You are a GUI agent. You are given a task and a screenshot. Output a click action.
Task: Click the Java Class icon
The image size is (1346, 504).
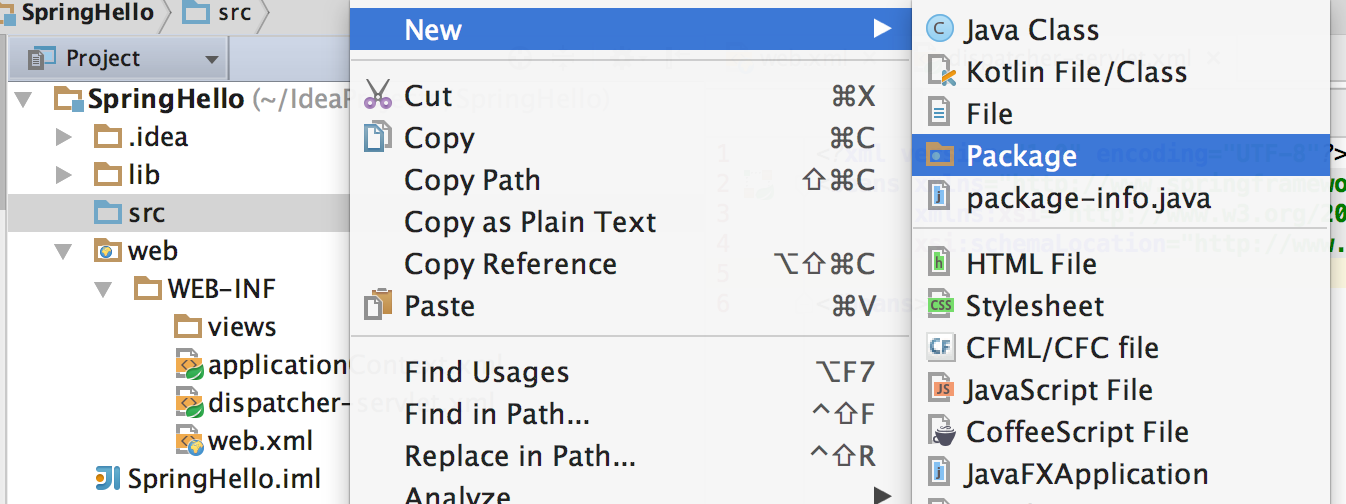coord(940,30)
